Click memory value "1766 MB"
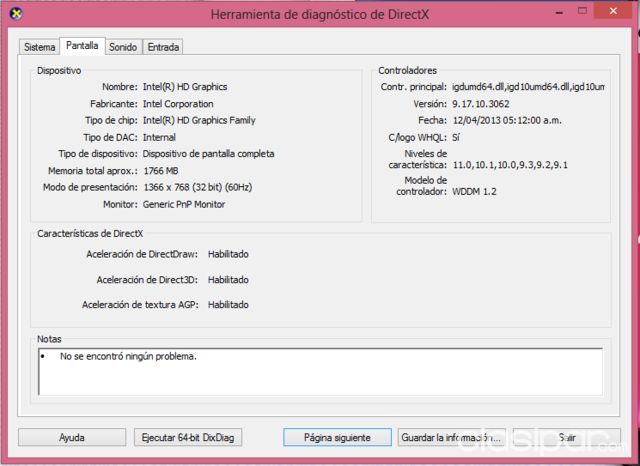 point(161,171)
